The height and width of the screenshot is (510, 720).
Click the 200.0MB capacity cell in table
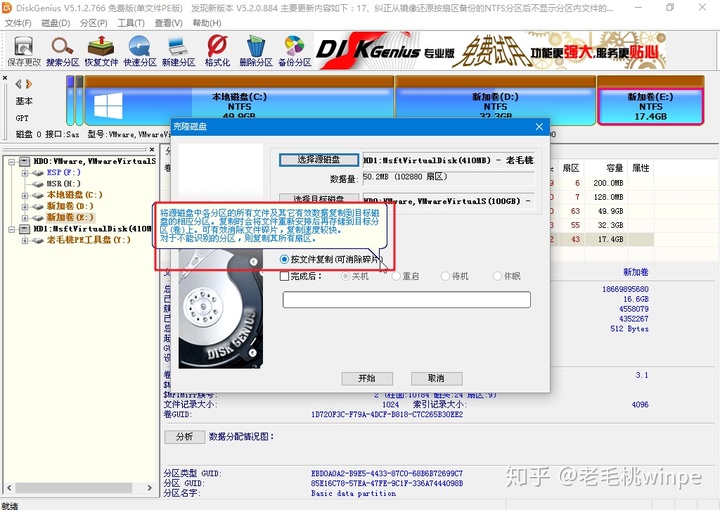pos(608,183)
